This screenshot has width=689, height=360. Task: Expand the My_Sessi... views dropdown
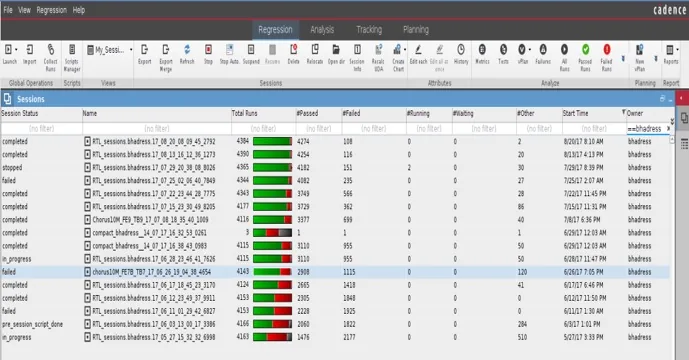click(131, 50)
